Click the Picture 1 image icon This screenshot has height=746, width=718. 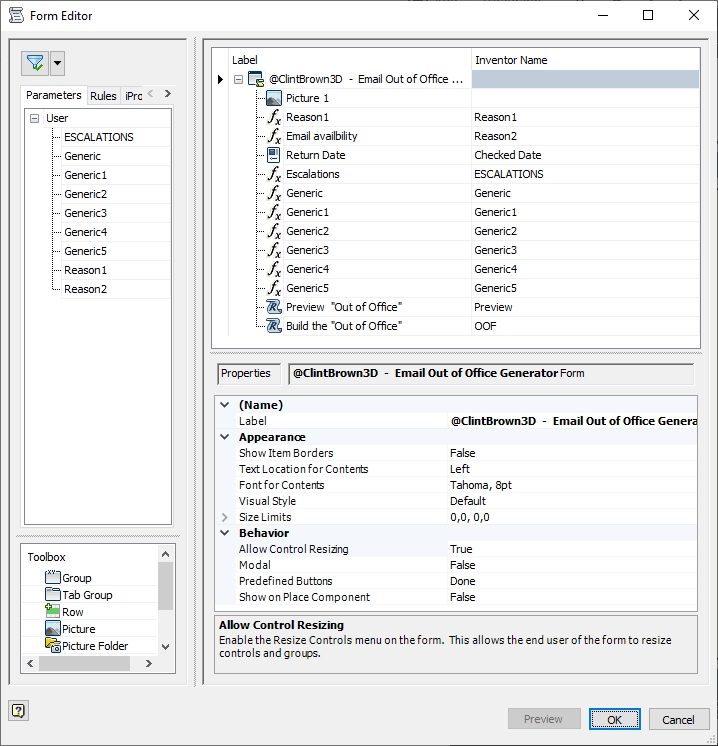click(274, 98)
